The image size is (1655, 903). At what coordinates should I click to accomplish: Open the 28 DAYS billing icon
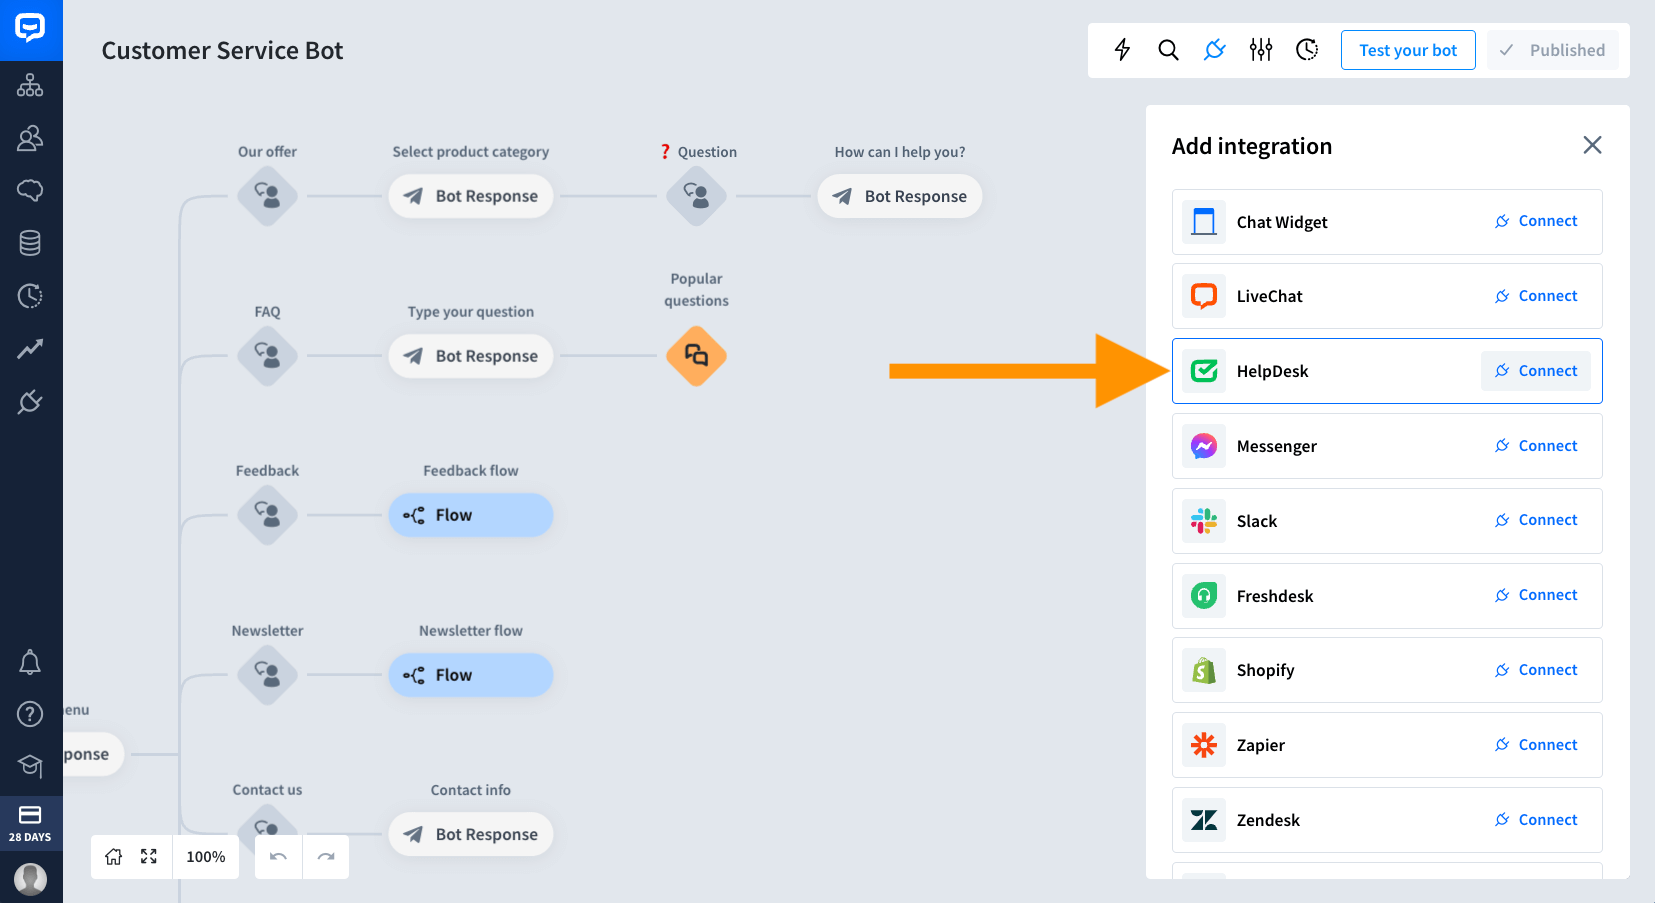30,823
